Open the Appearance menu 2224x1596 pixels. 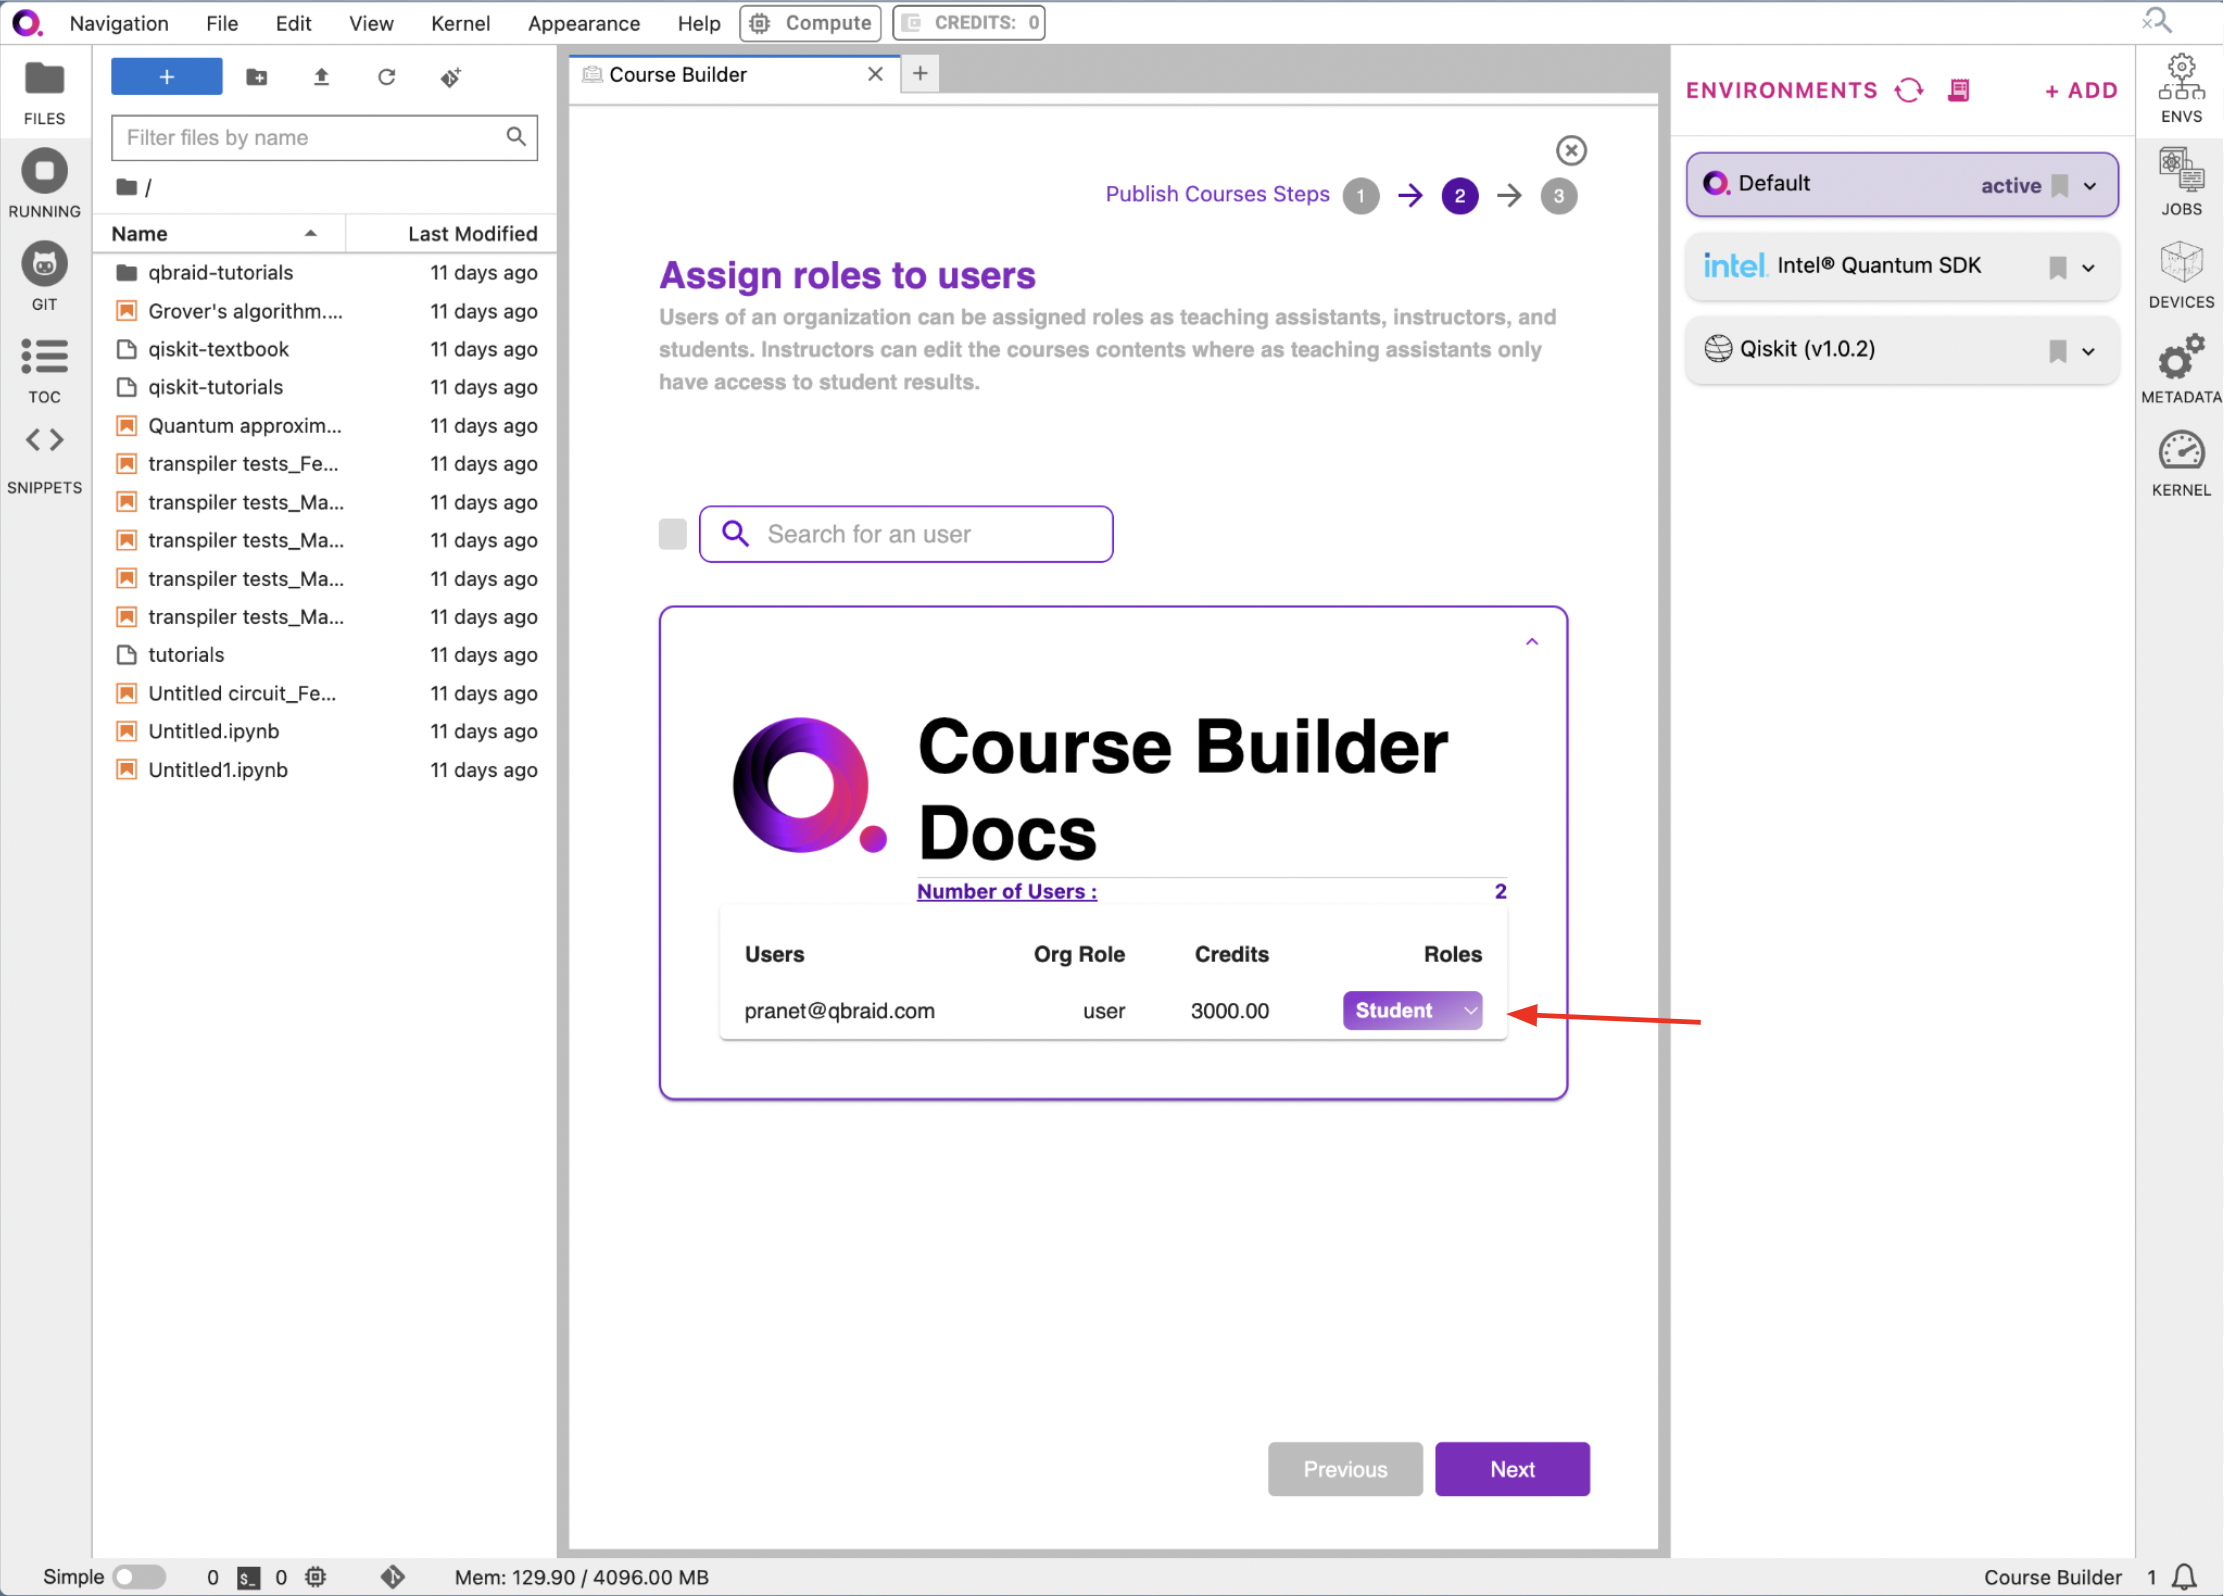(x=583, y=22)
